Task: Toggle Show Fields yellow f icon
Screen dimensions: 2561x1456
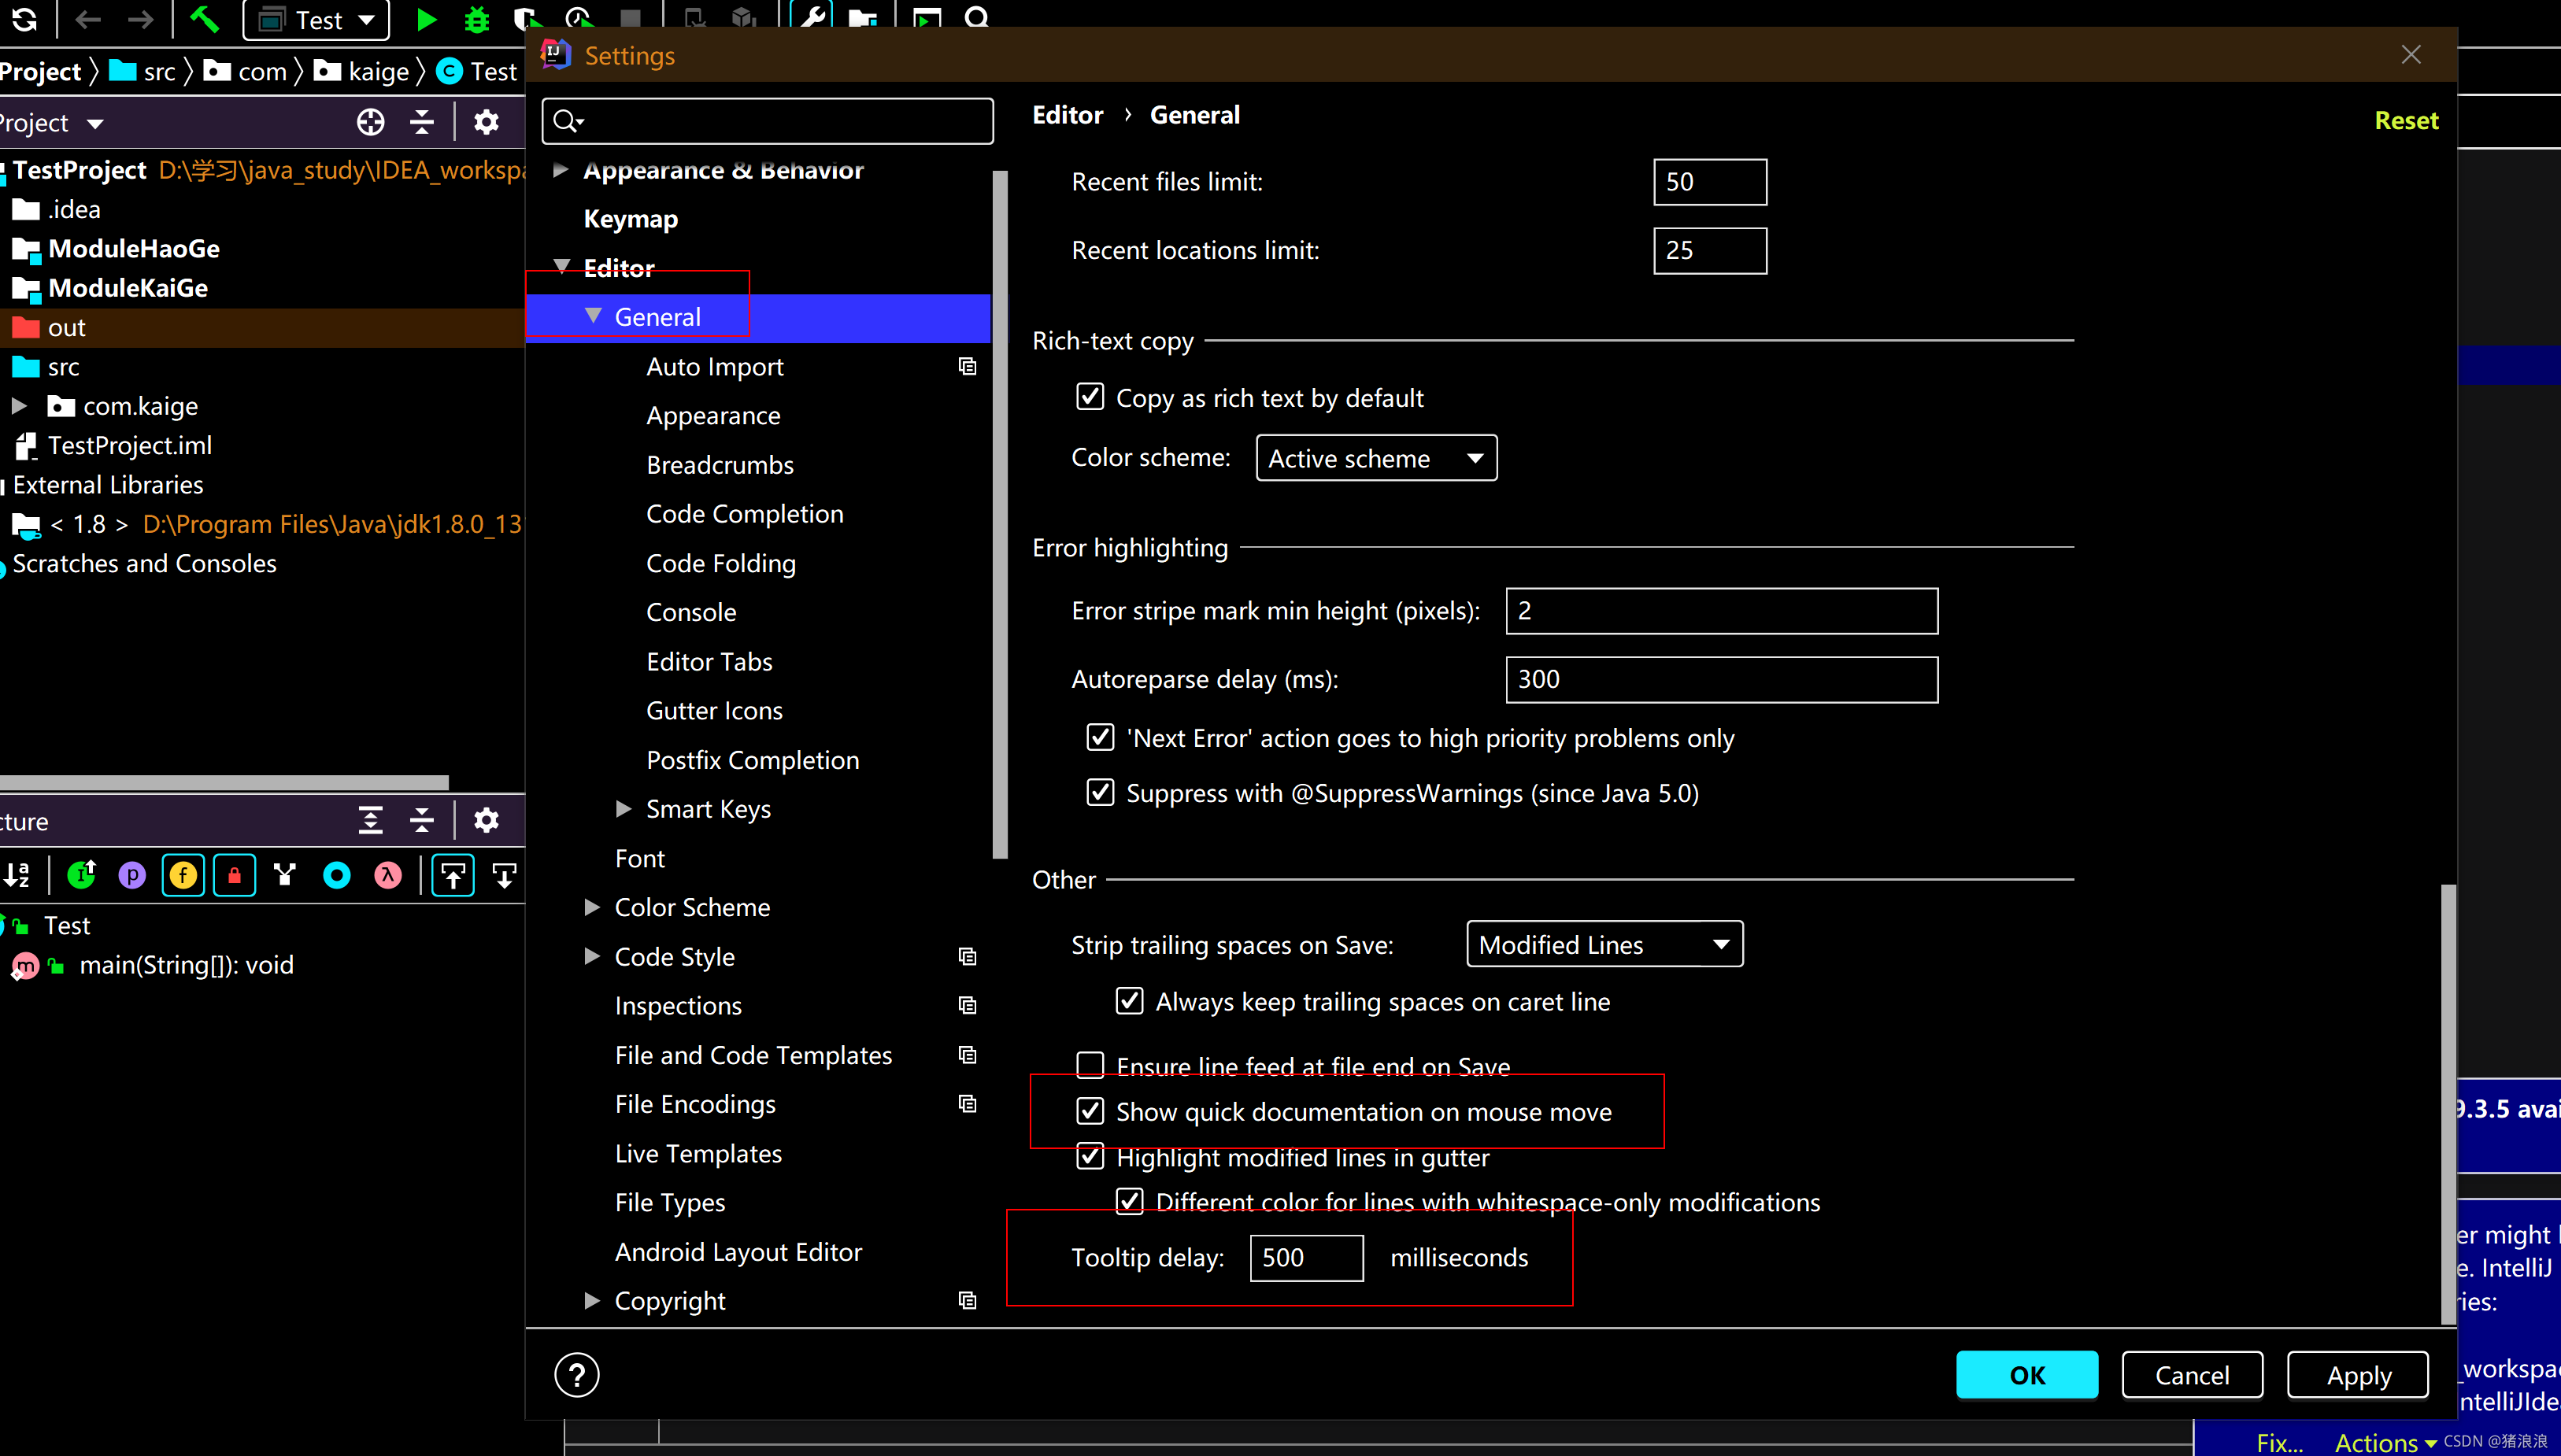Action: 183,875
